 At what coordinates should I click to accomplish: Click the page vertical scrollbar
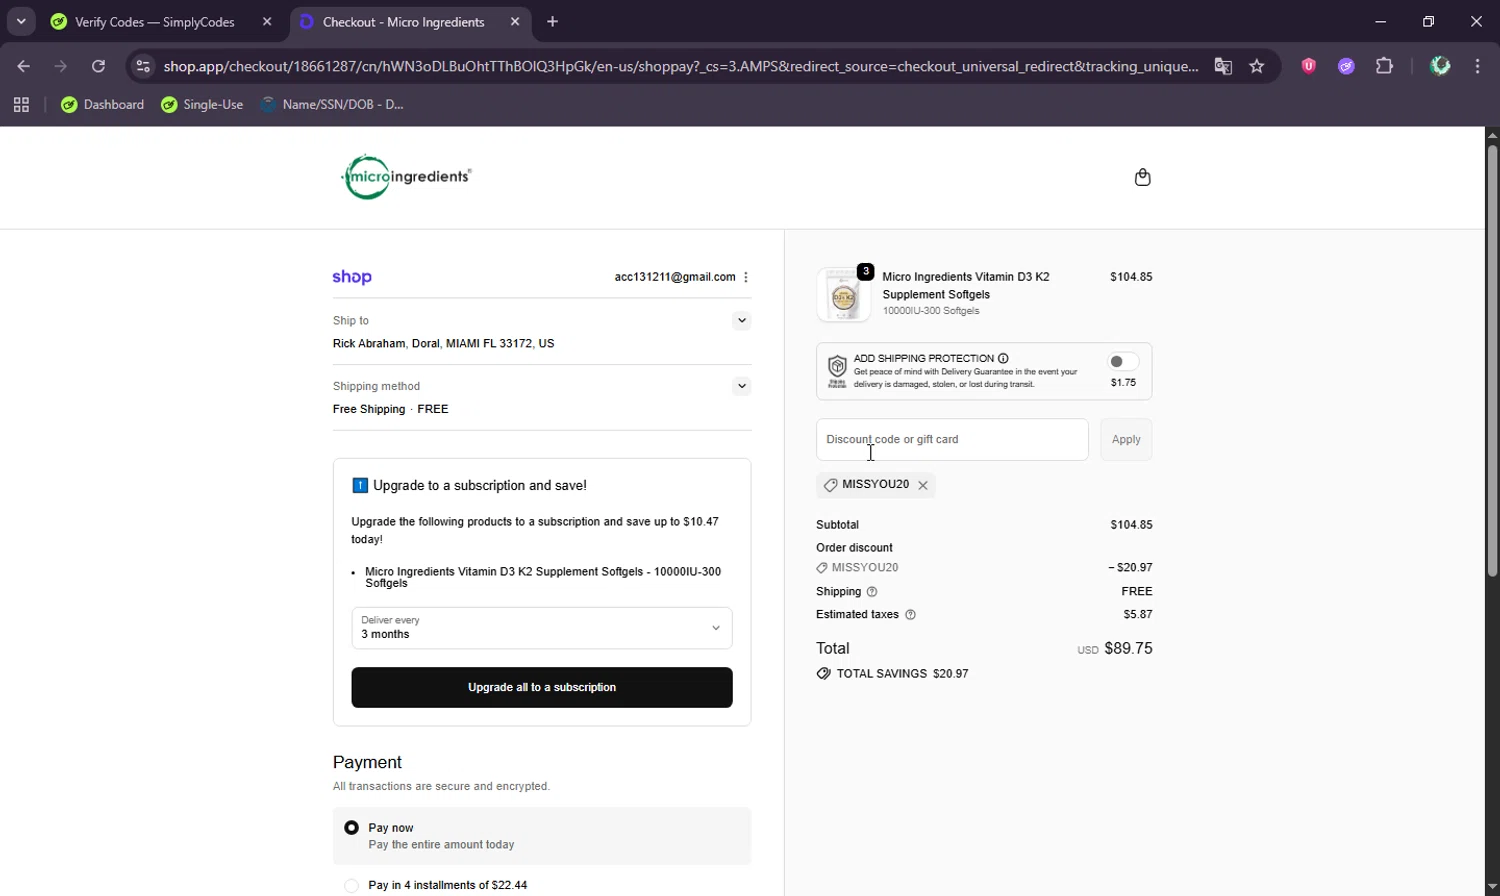[x=1492, y=360]
